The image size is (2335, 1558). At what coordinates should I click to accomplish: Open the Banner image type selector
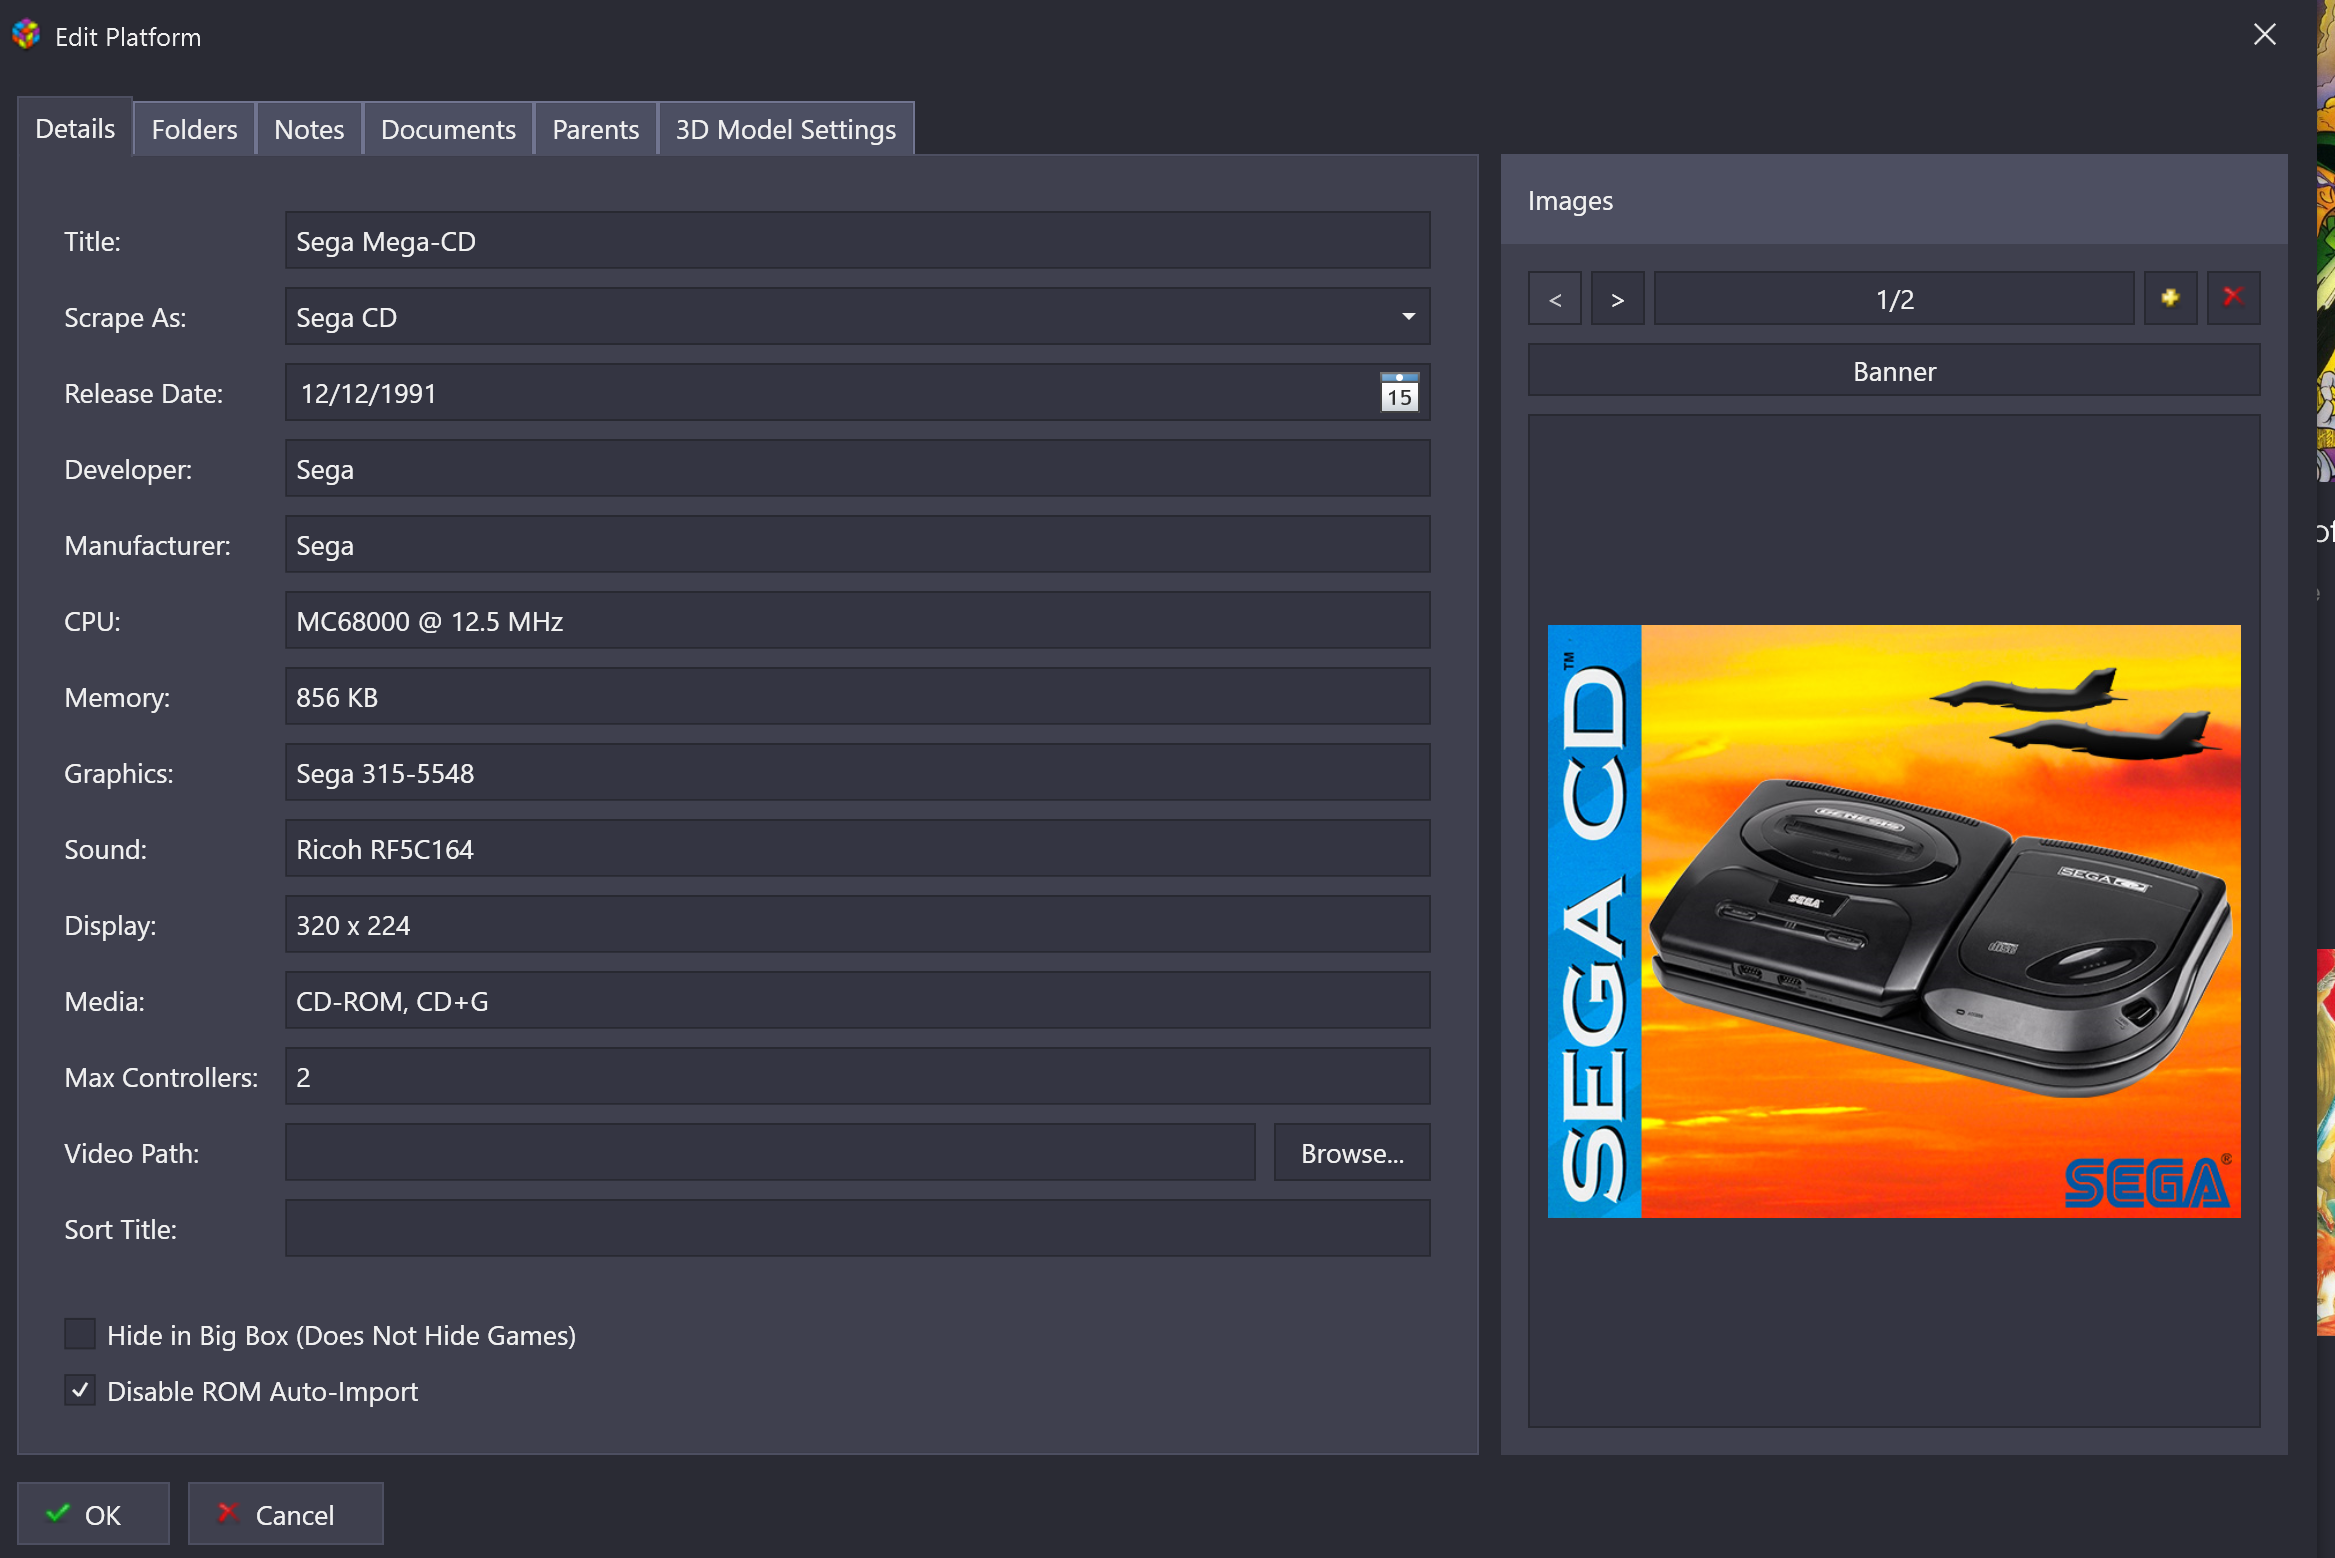(1893, 371)
